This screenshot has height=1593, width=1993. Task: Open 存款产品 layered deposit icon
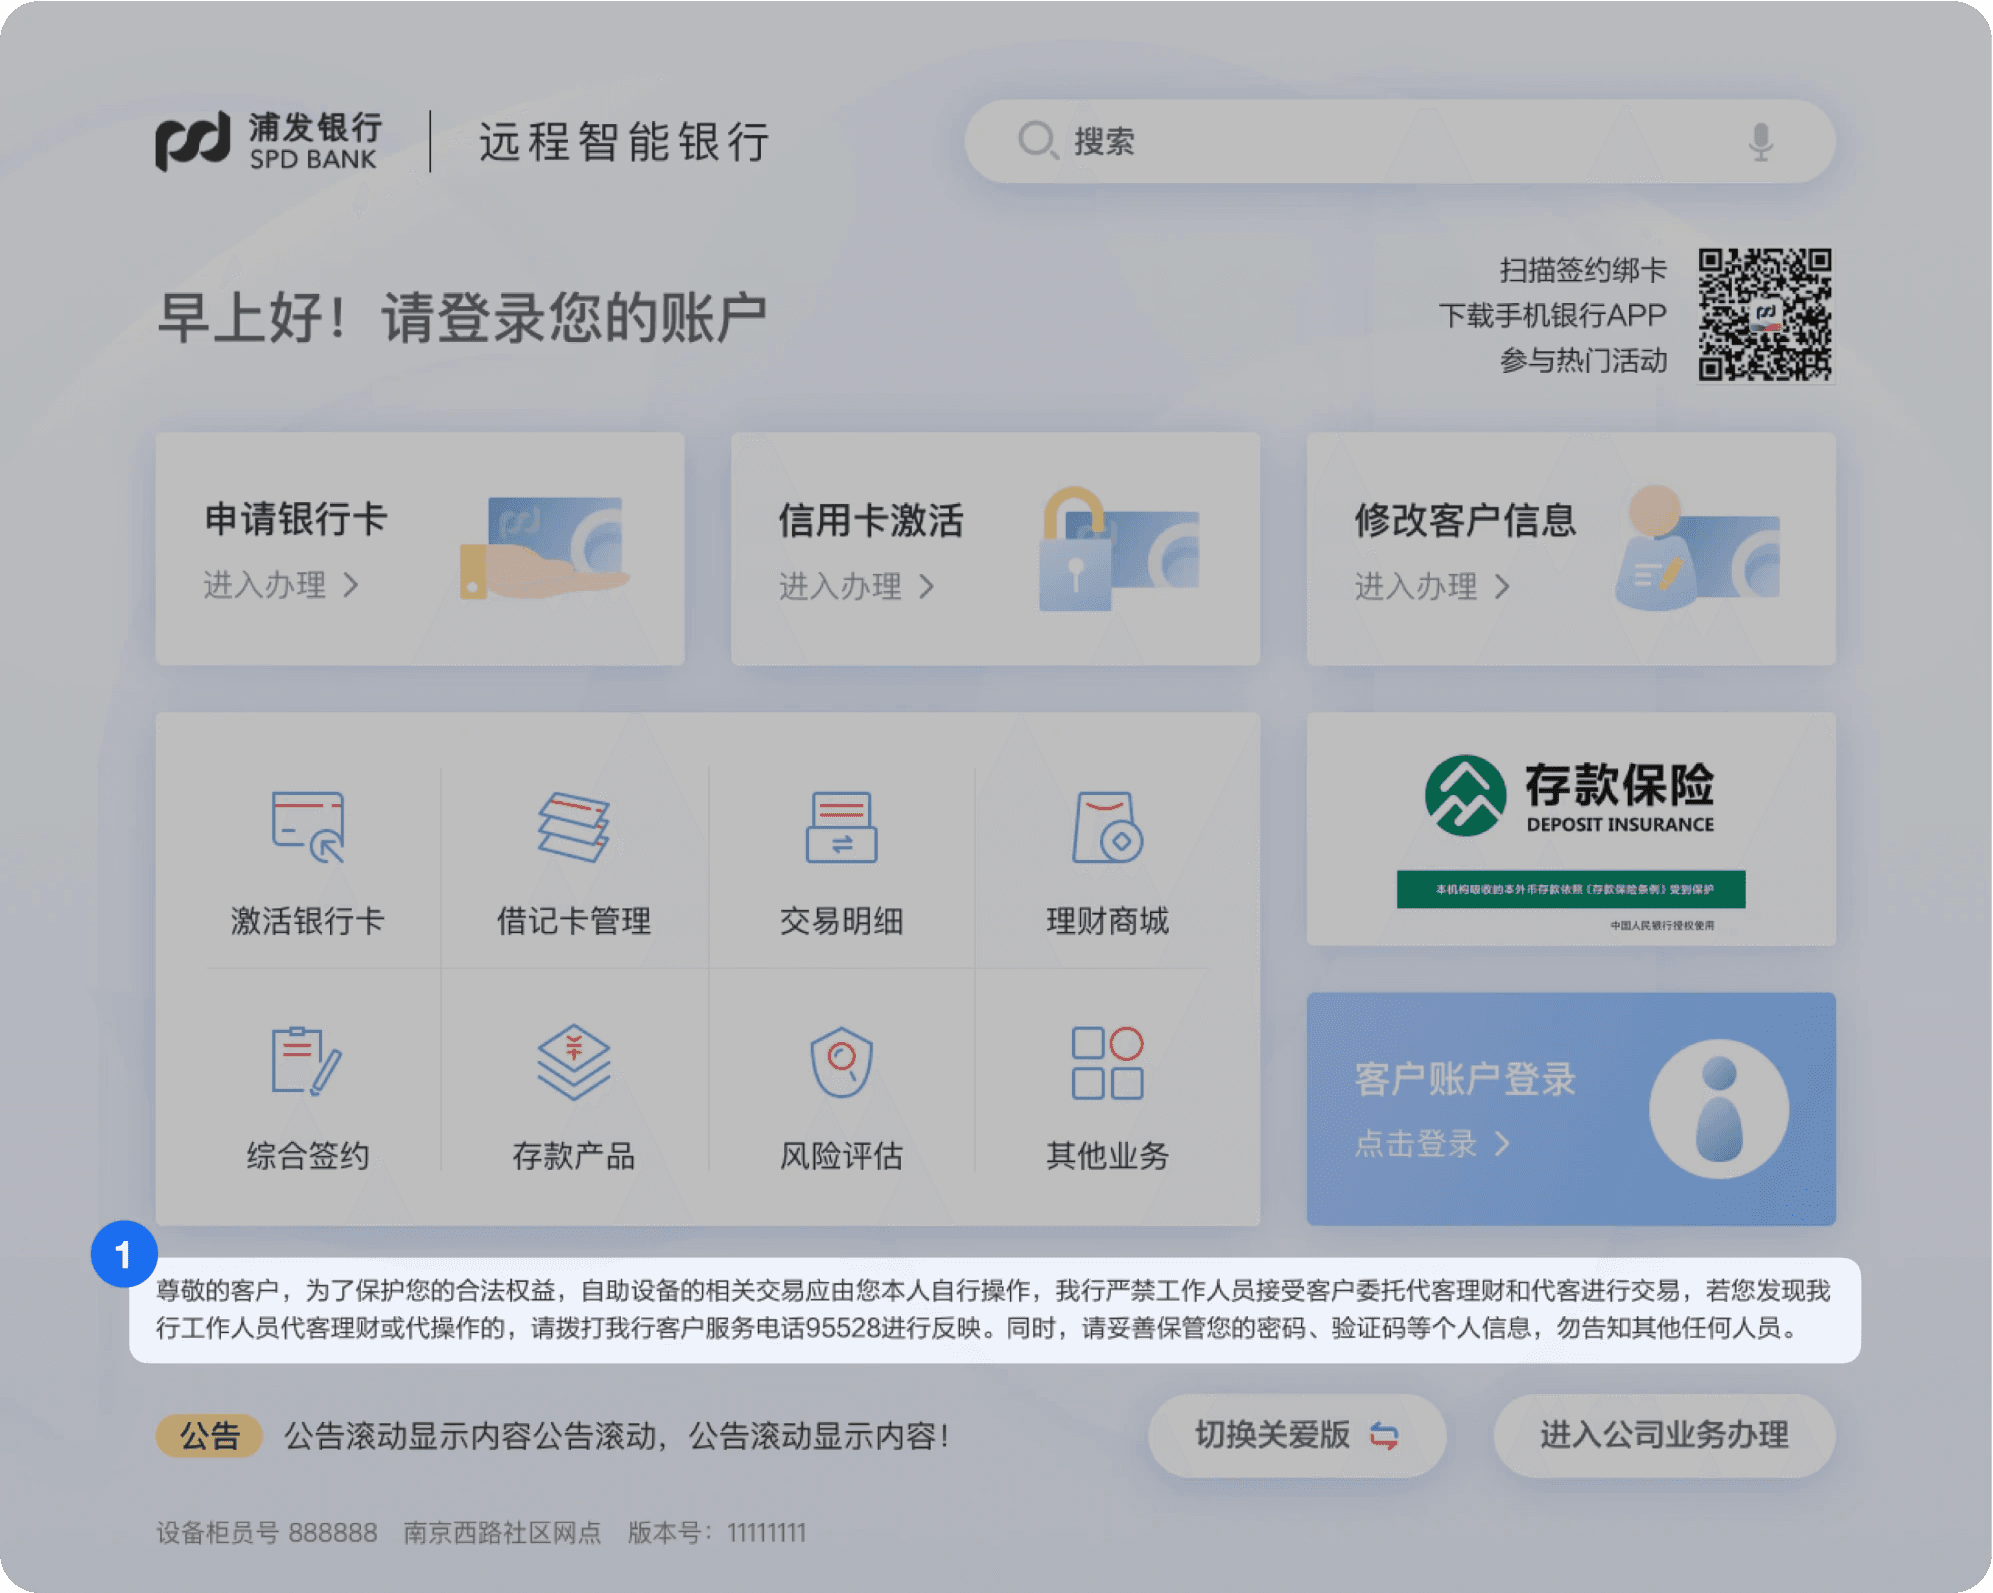click(574, 1061)
